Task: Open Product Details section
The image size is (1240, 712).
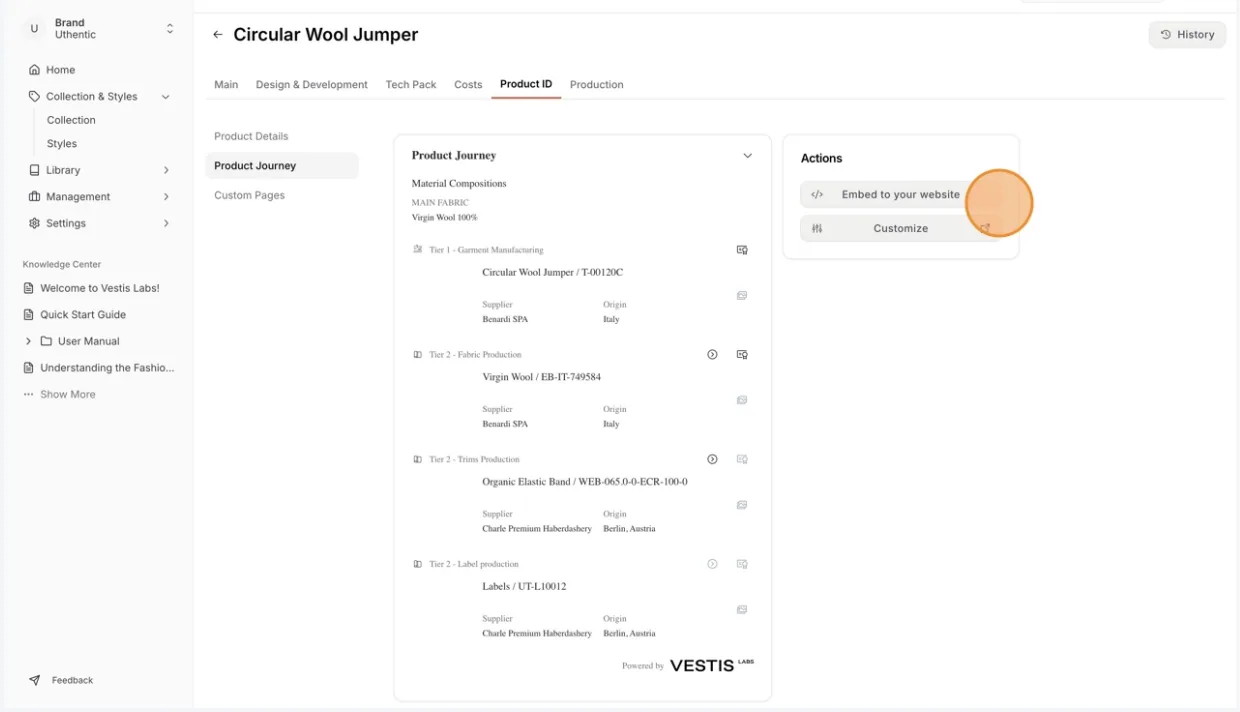Action: coord(251,136)
